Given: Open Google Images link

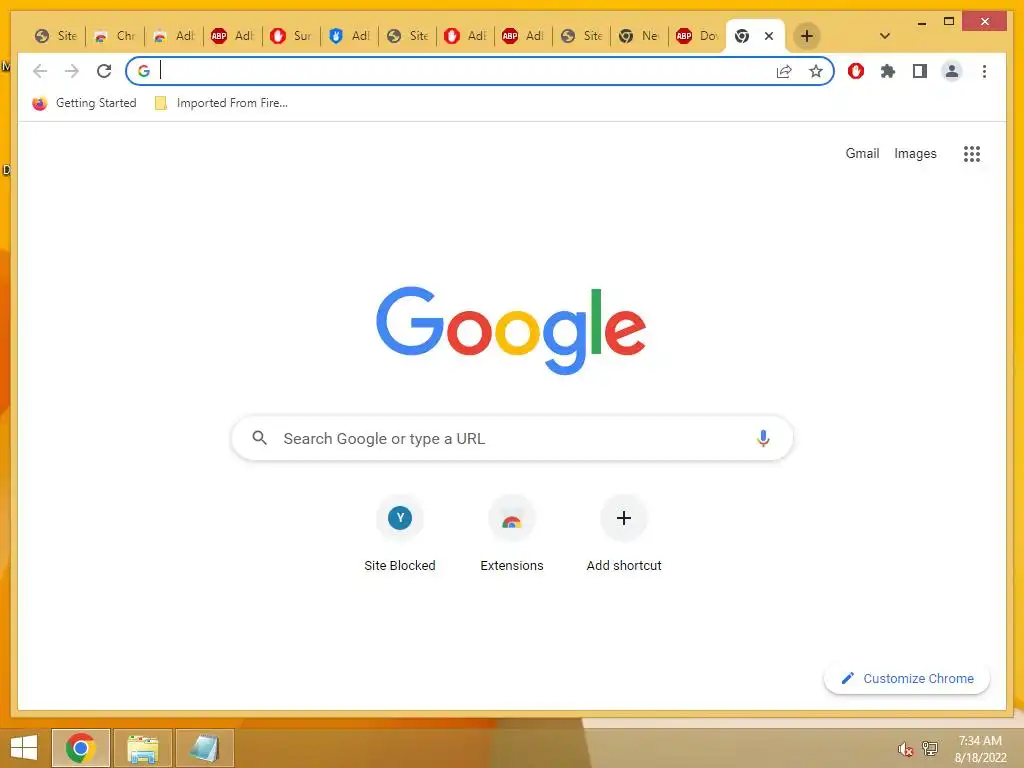Looking at the screenshot, I should point(915,153).
